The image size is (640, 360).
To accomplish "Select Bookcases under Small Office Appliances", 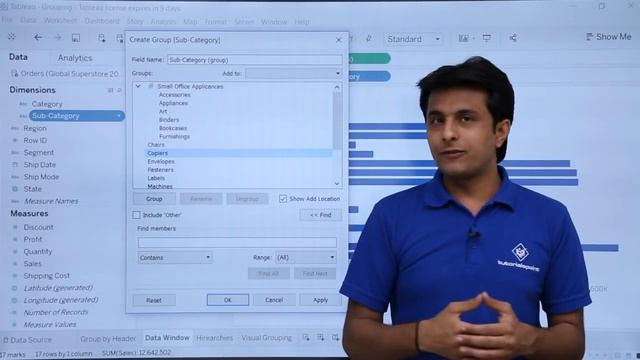I will coord(173,128).
